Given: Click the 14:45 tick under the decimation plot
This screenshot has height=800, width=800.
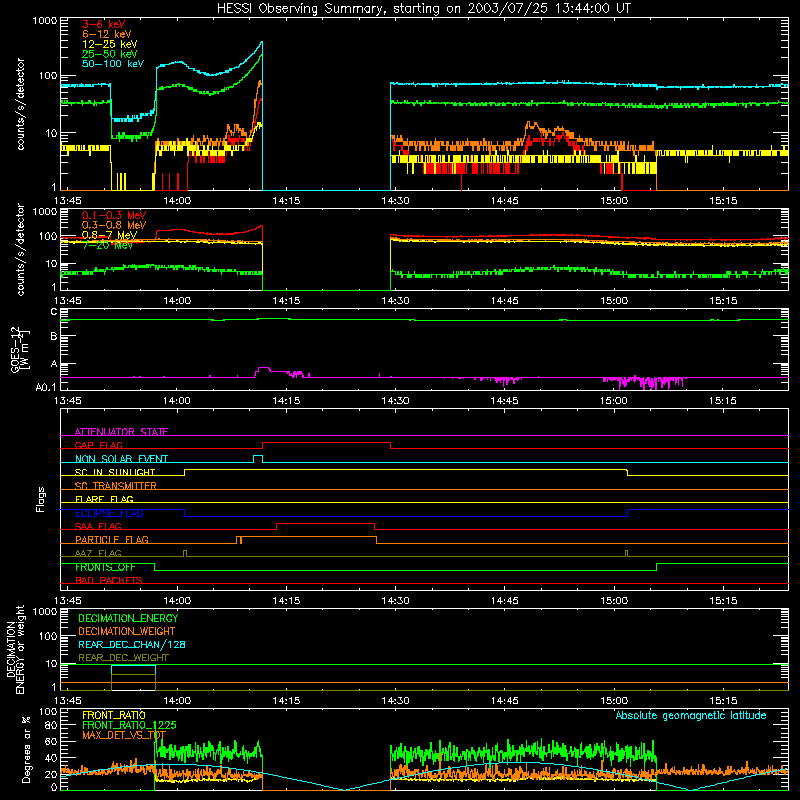Looking at the screenshot, I should click(x=505, y=701).
